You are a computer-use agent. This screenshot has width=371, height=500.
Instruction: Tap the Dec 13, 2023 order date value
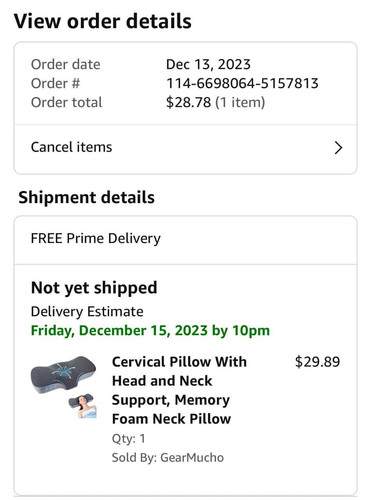[x=208, y=64]
